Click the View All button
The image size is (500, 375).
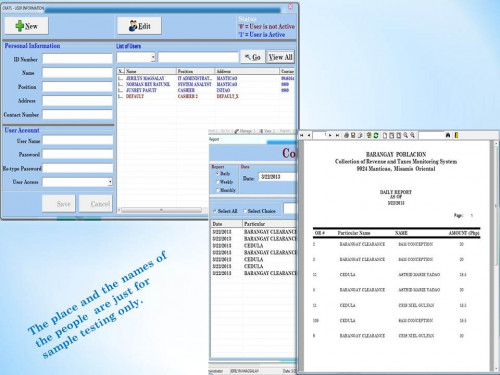[x=281, y=57]
